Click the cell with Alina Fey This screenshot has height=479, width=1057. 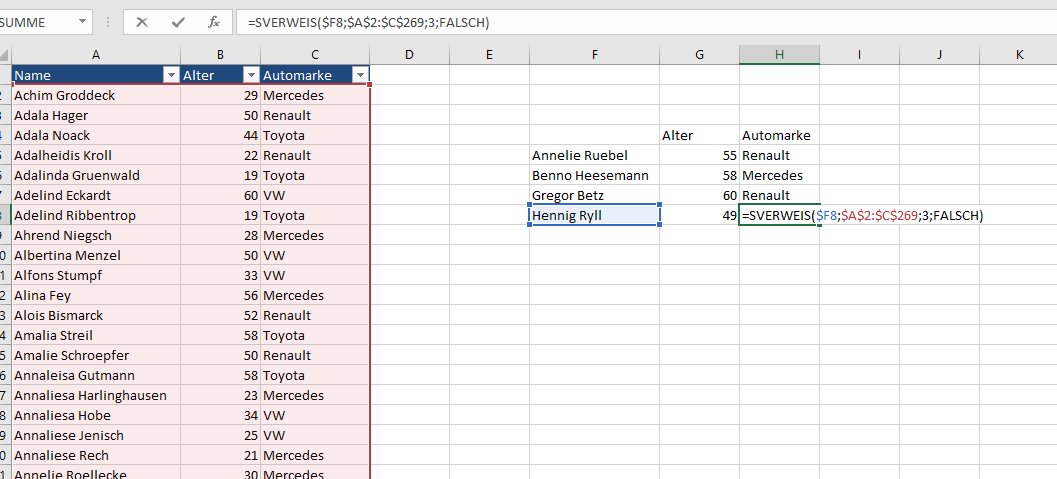(x=96, y=295)
